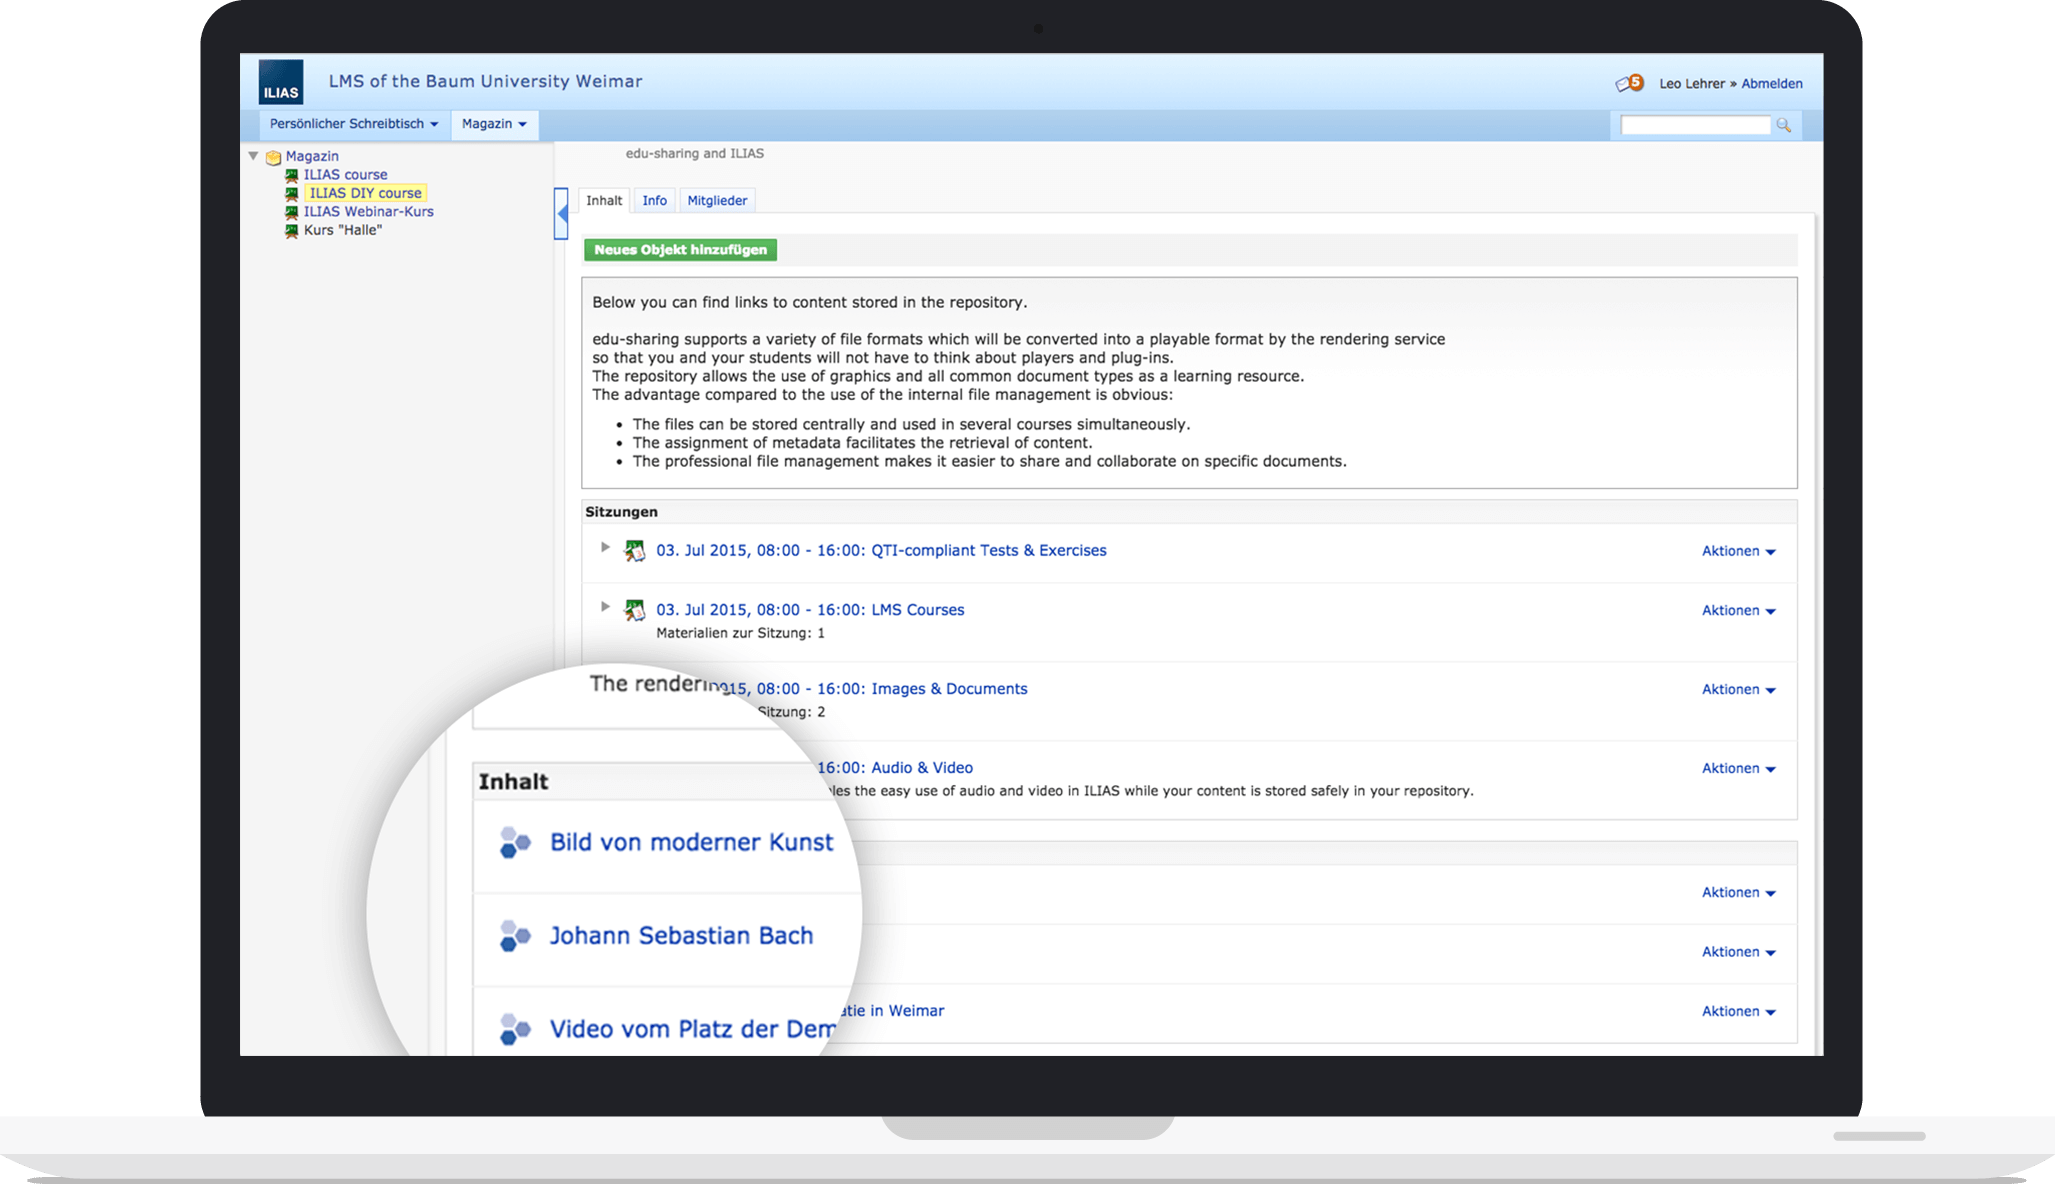Image resolution: width=2055 pixels, height=1184 pixels.
Task: Click Aktionen dropdown for Images & Documents
Action: (1737, 689)
